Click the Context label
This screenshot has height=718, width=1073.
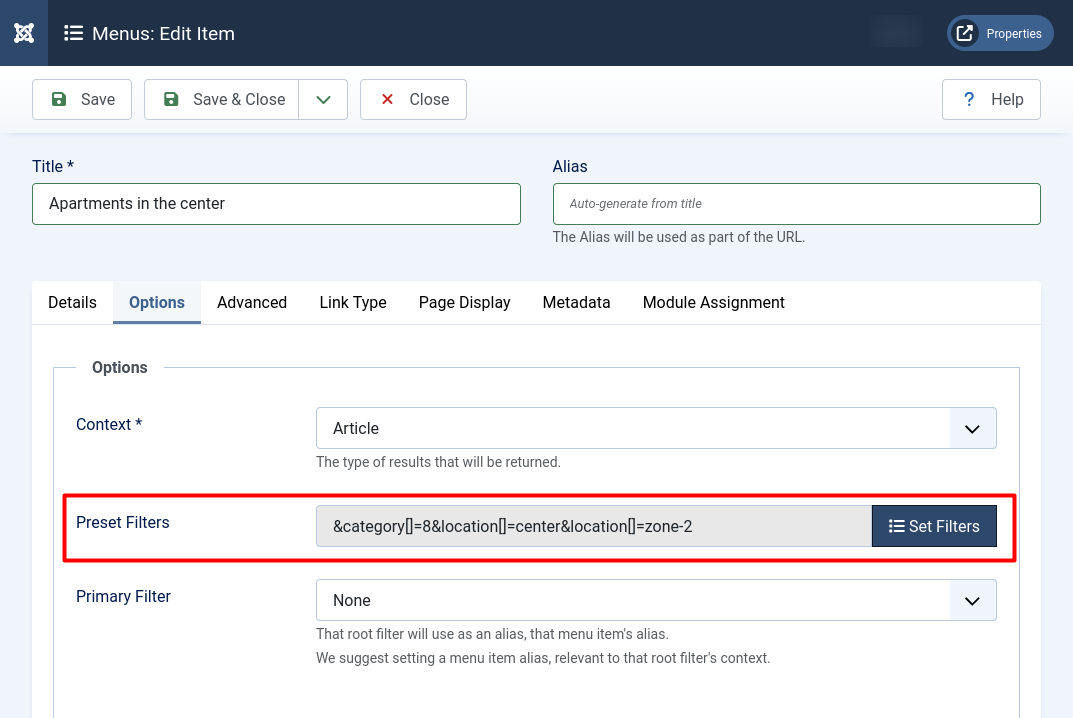pyautogui.click(x=109, y=424)
